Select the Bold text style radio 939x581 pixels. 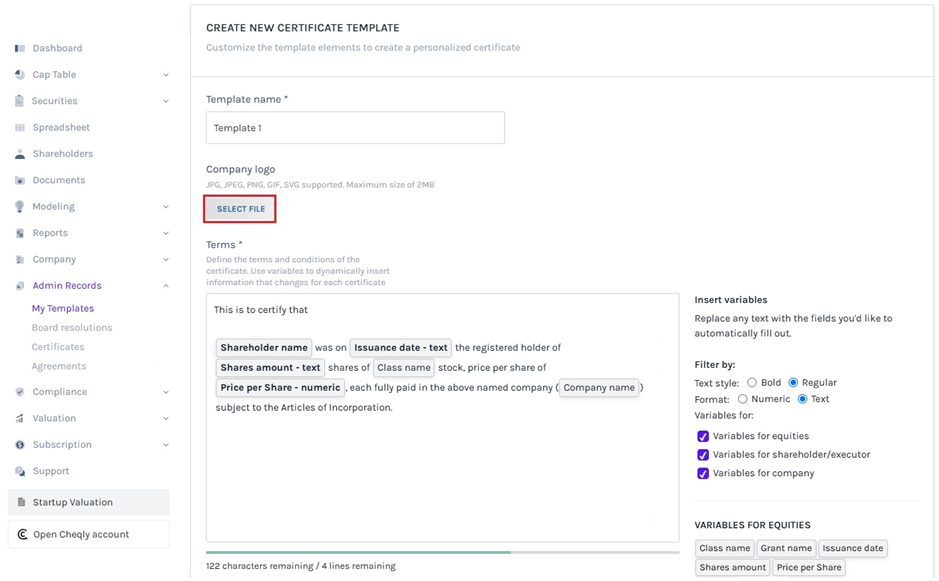point(752,383)
